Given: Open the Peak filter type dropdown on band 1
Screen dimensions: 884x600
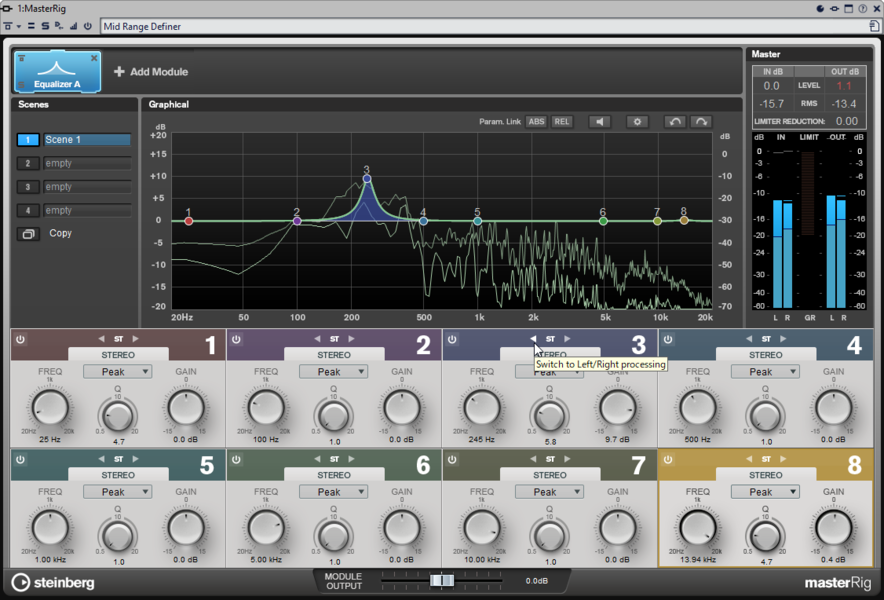Looking at the screenshot, I should pyautogui.click(x=117, y=372).
